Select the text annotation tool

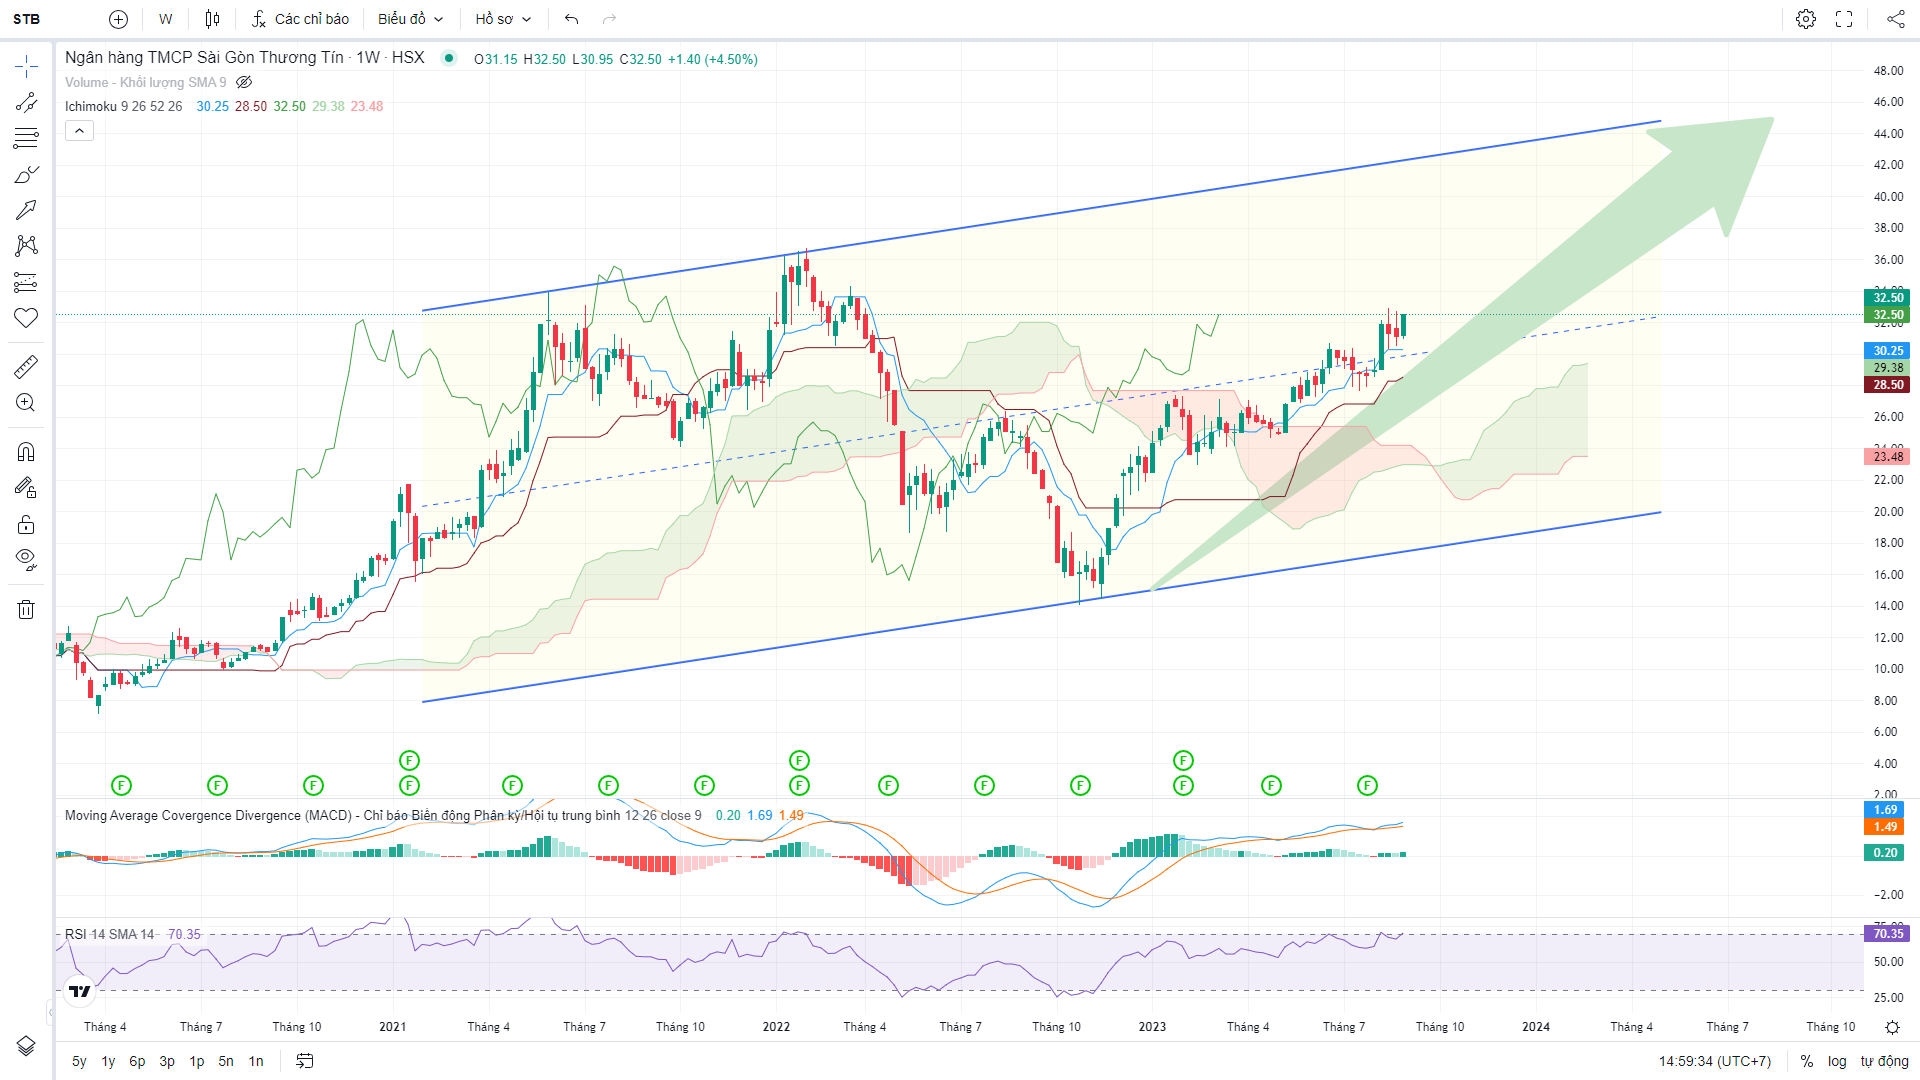pos(26,209)
